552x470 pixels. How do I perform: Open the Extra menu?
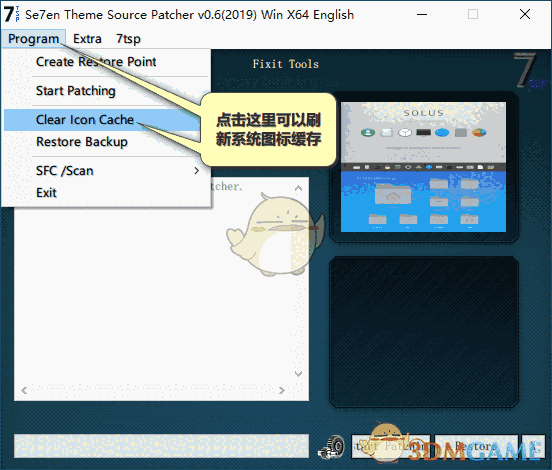[87, 39]
